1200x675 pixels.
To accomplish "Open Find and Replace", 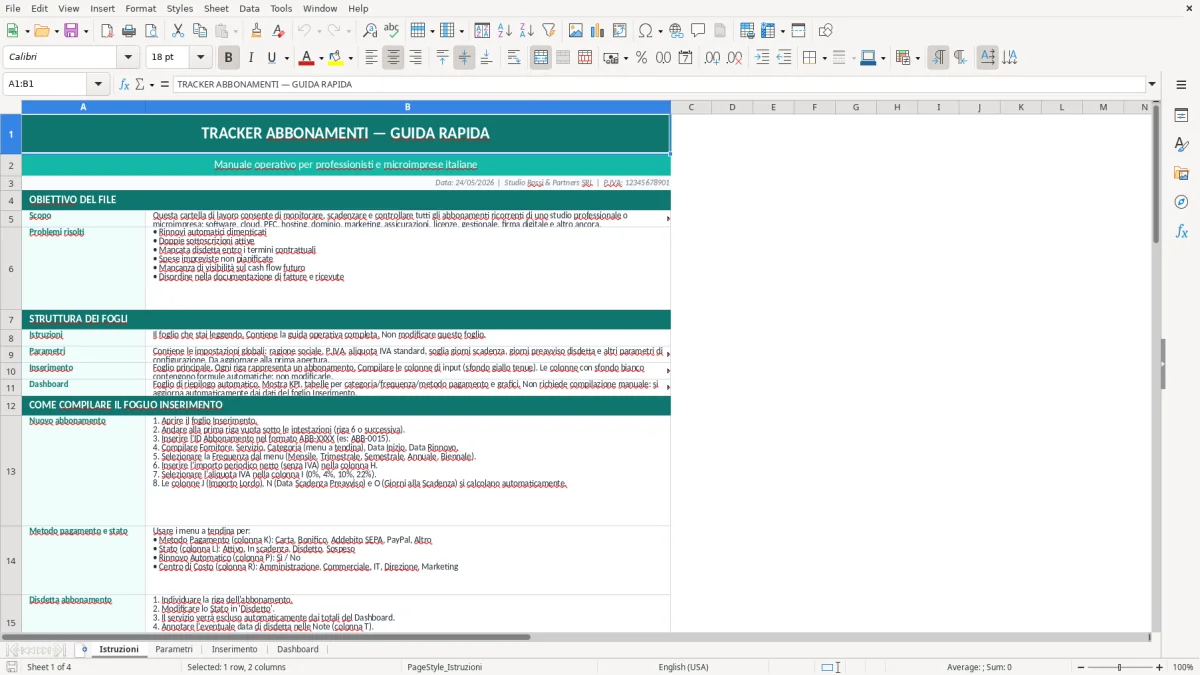I will click(370, 31).
